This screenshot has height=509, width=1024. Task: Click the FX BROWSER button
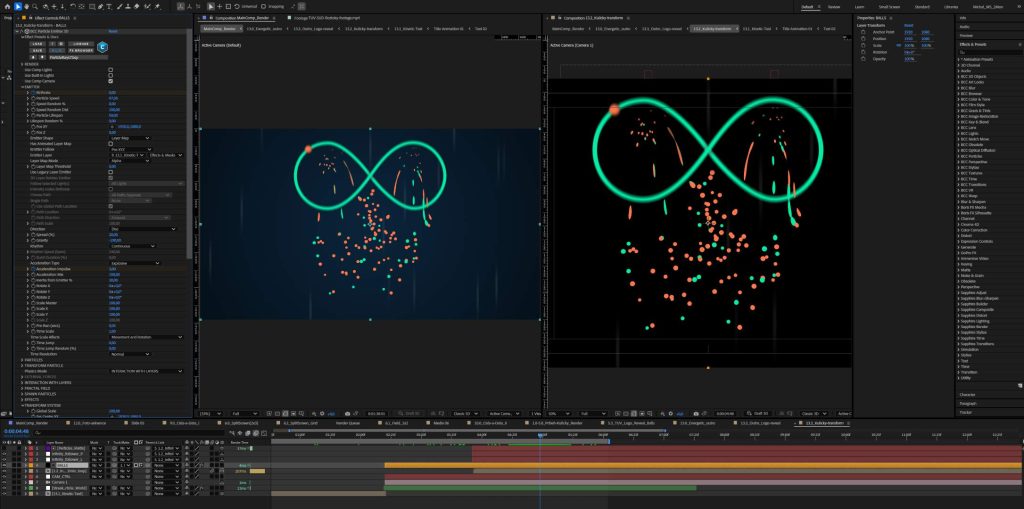pos(81,51)
